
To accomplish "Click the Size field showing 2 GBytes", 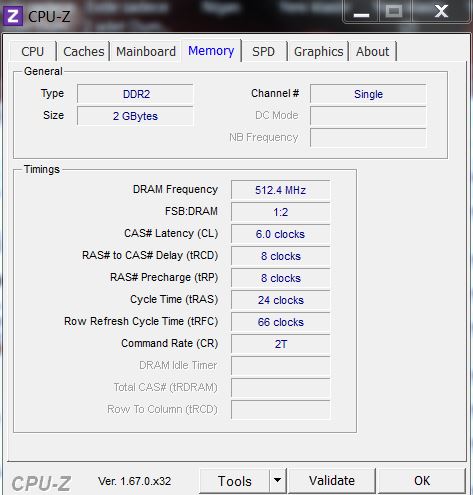I will click(x=135, y=116).
